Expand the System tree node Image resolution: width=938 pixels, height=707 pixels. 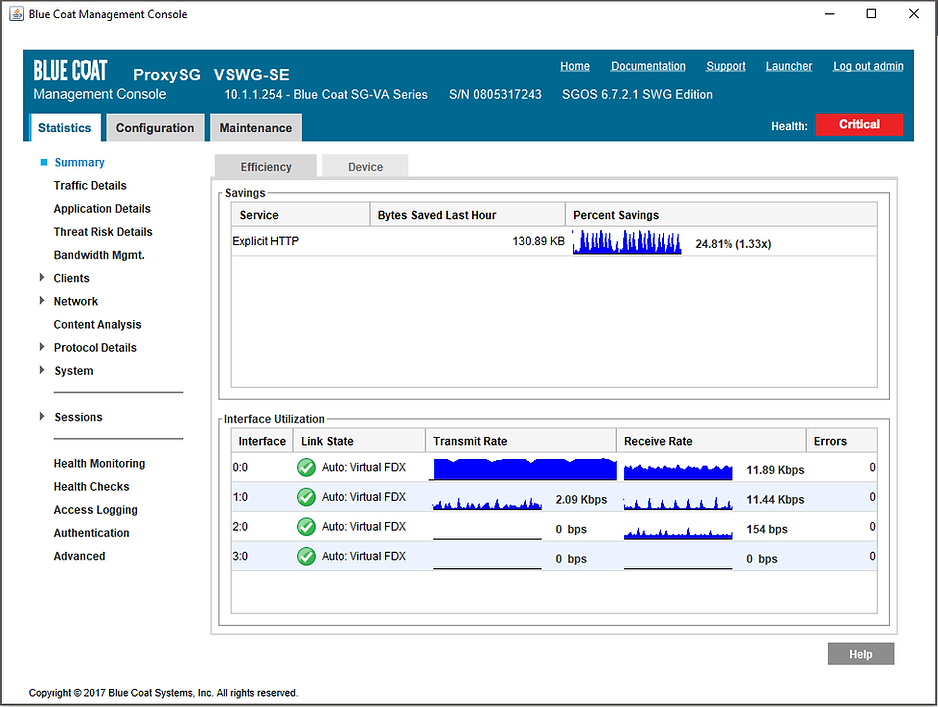(x=42, y=370)
